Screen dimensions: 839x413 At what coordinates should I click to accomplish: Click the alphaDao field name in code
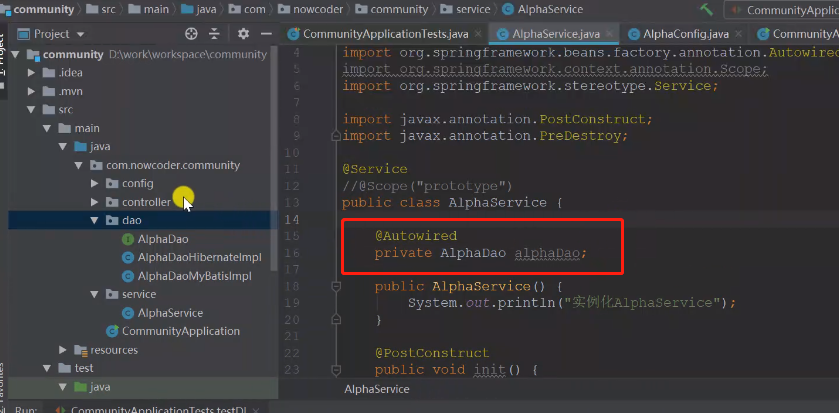547,253
